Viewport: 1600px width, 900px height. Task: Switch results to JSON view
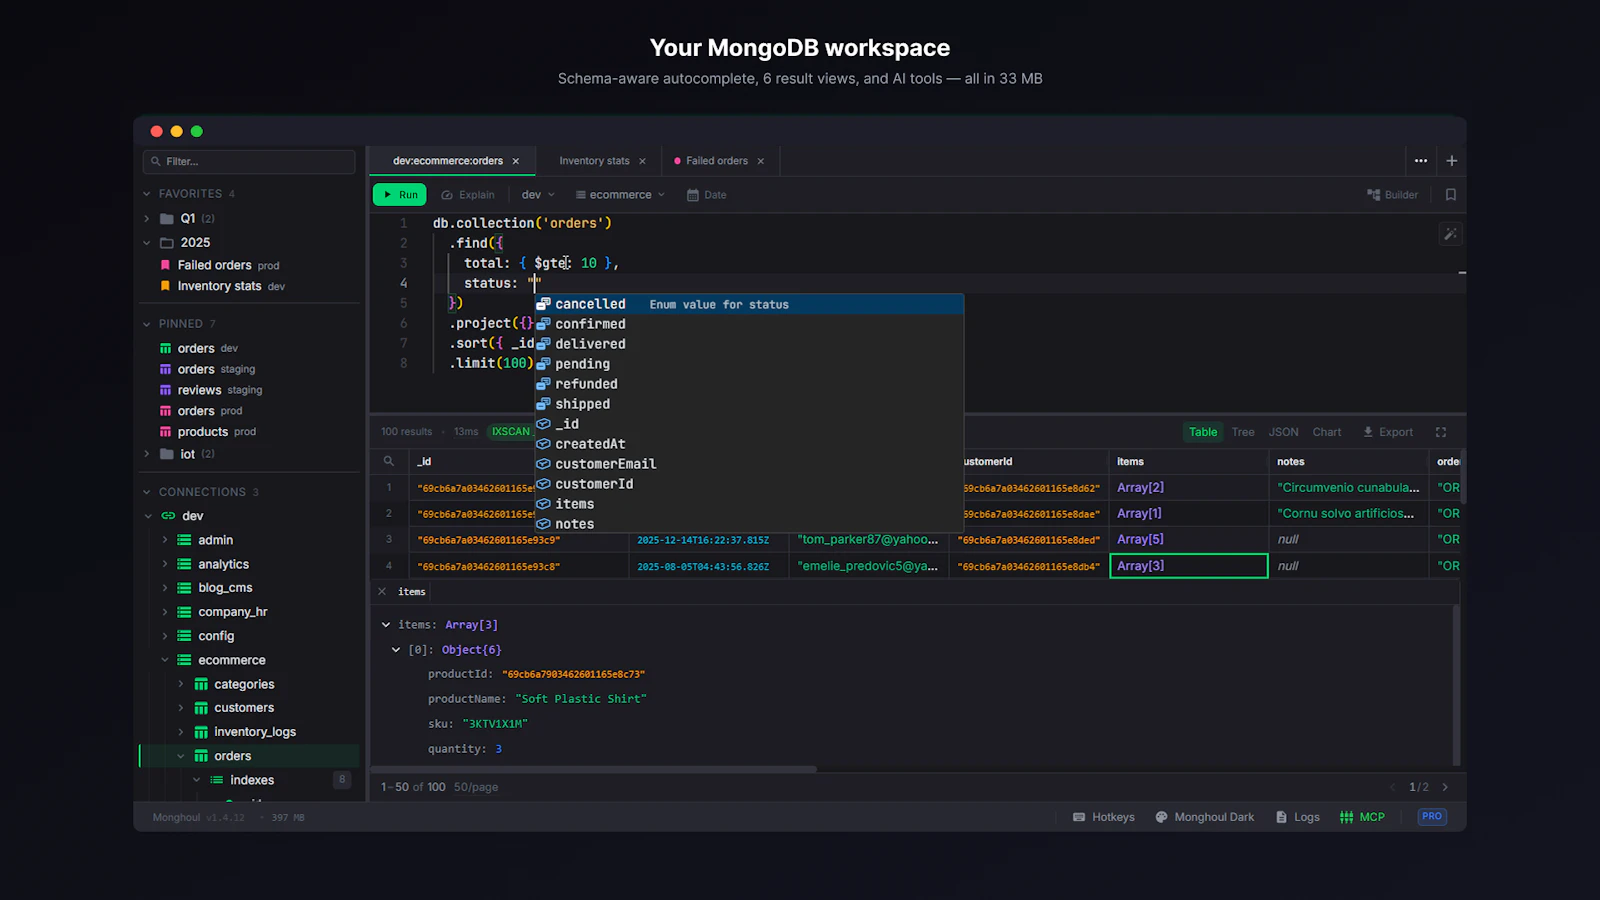click(1284, 432)
